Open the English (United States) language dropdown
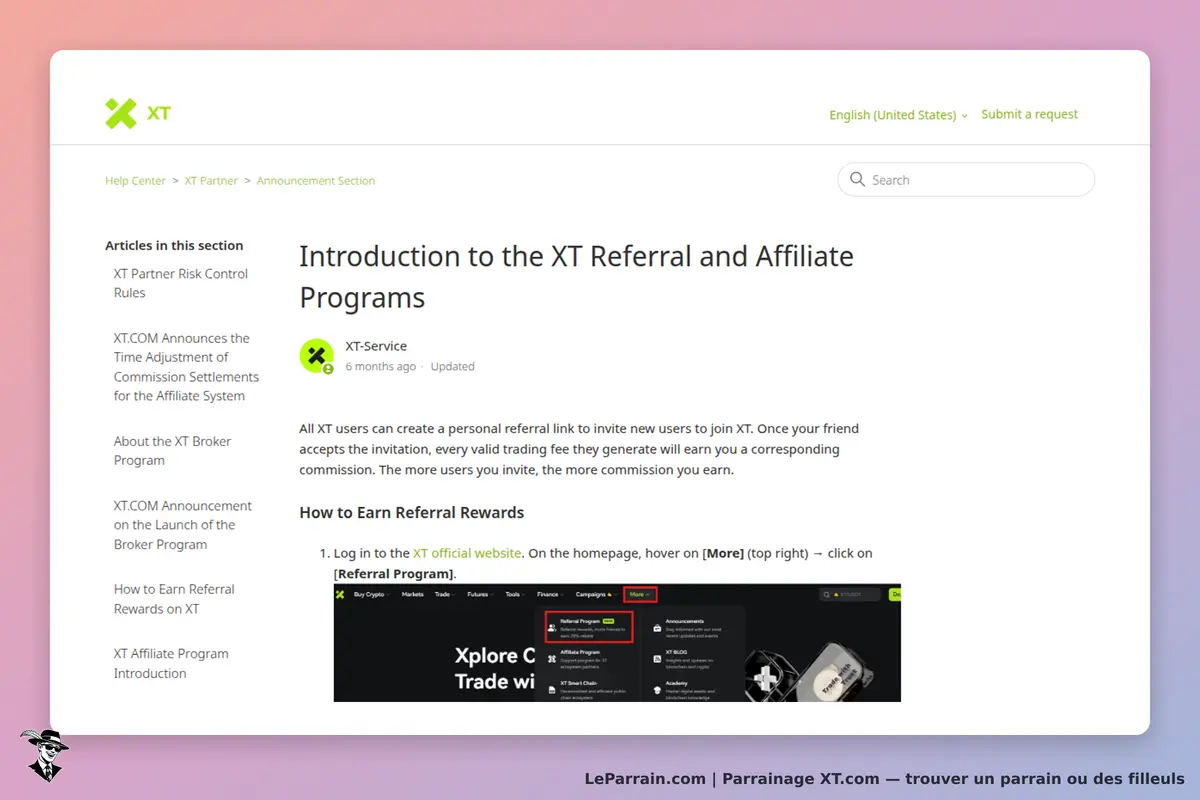 (898, 115)
